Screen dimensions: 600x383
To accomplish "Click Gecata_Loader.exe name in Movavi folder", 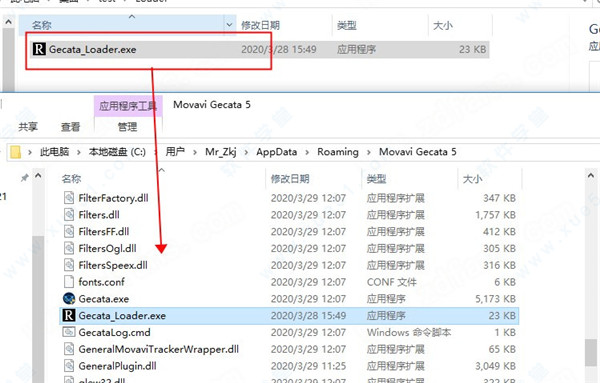I will (x=122, y=316).
